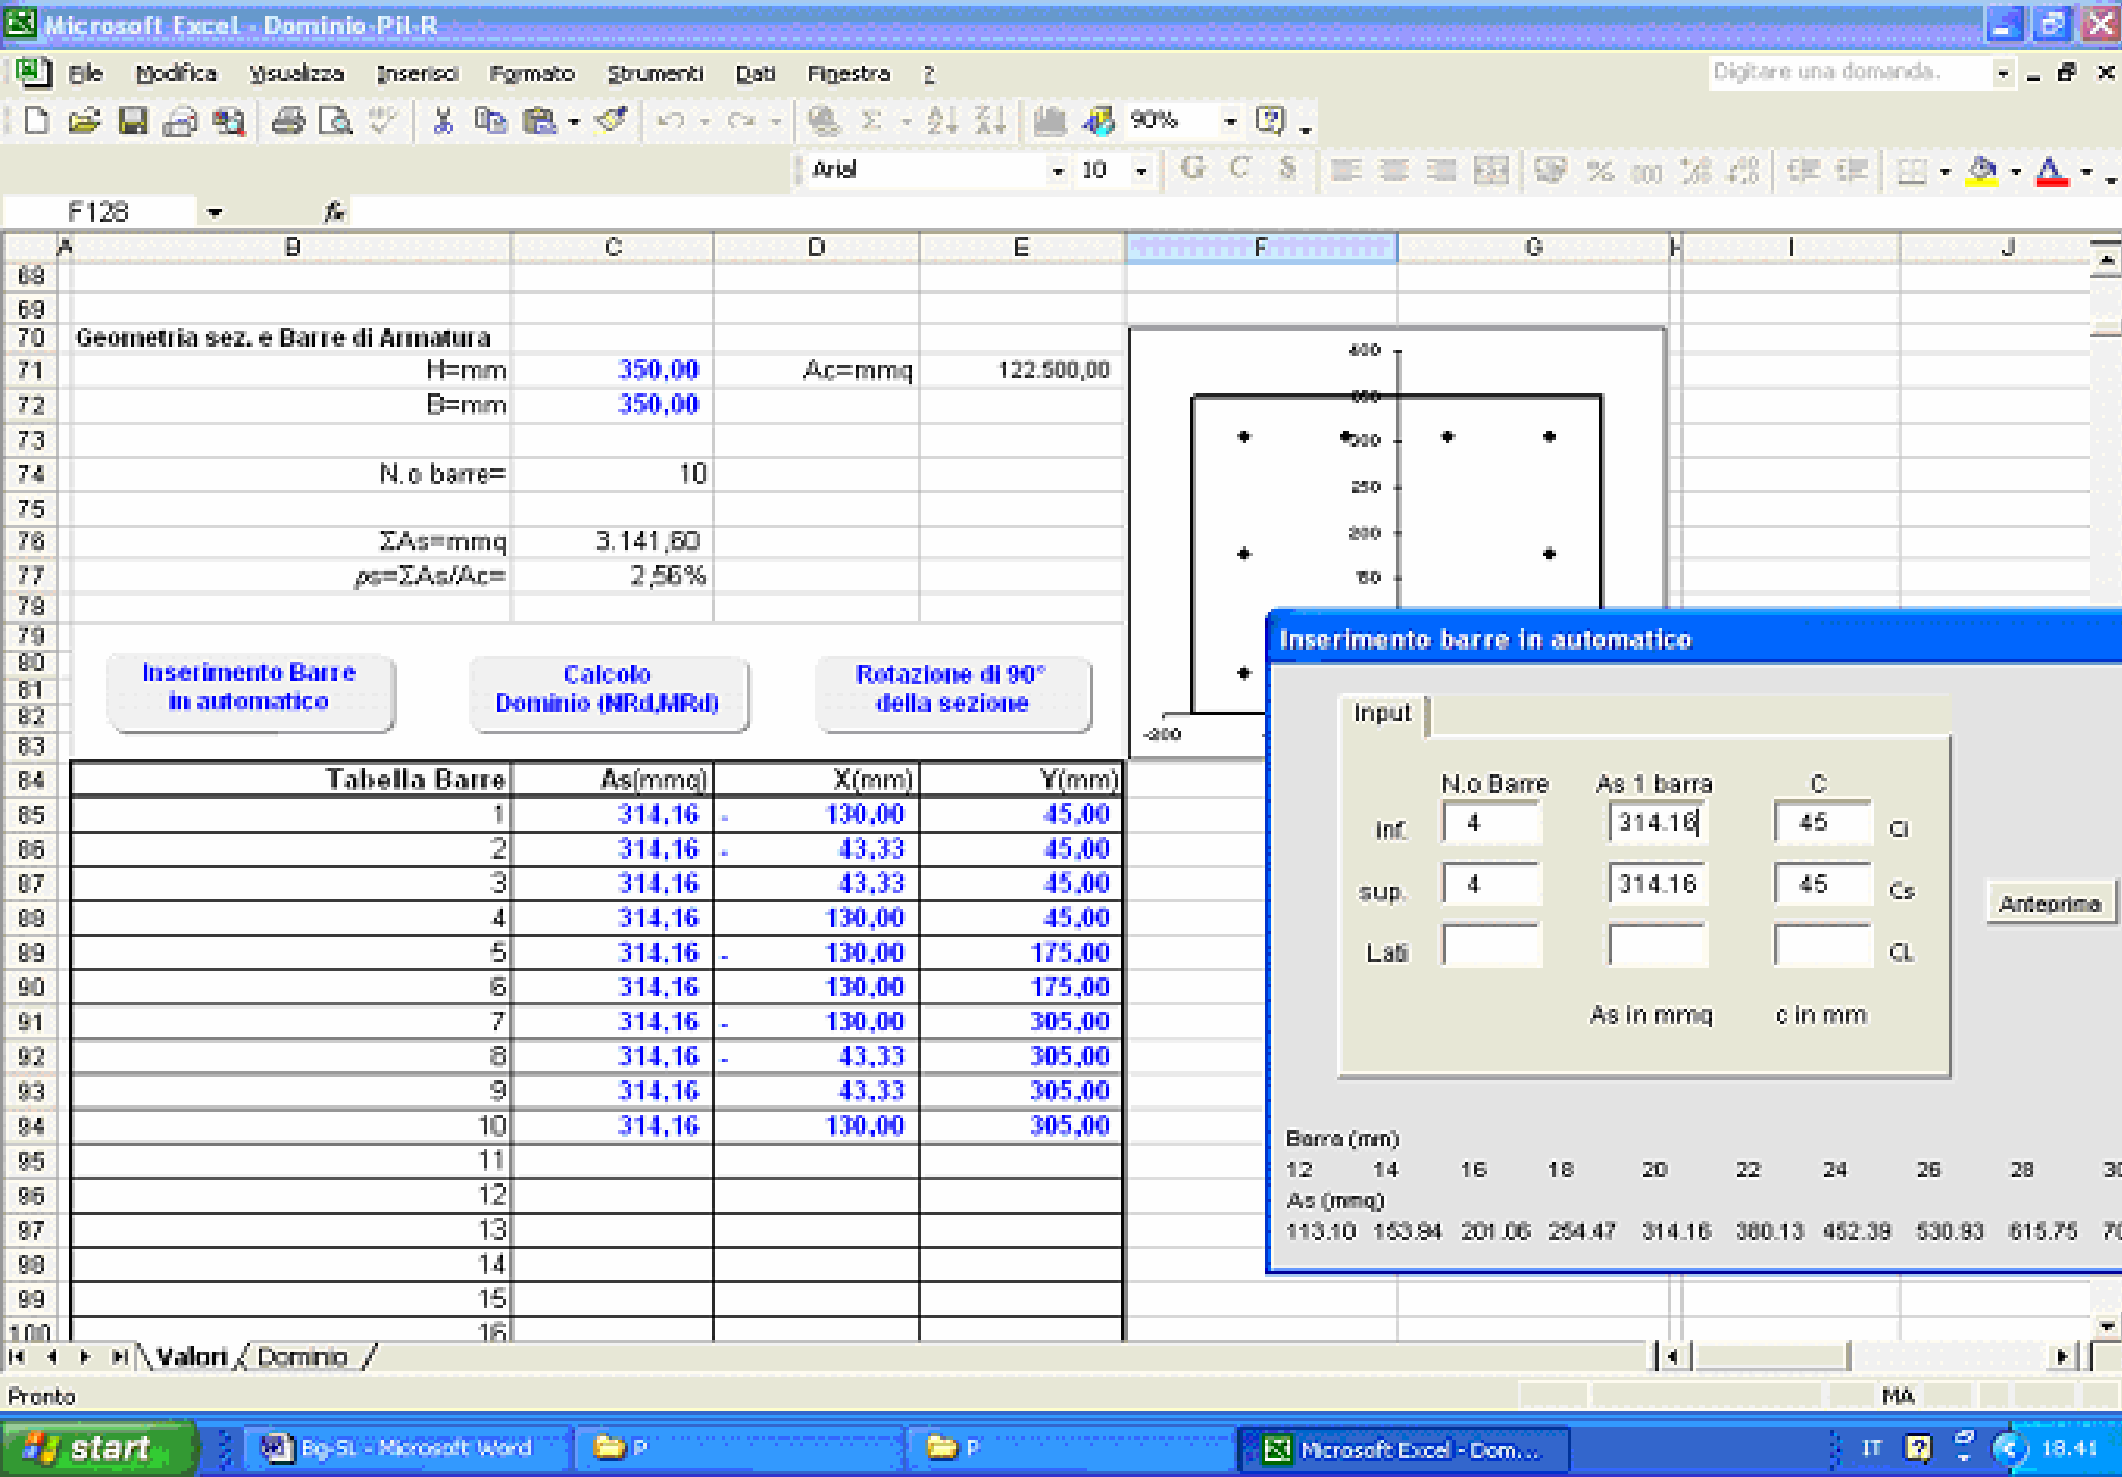Show the Drawing toolbar icon
This screenshot has width=2122, height=1477.
click(x=1098, y=121)
